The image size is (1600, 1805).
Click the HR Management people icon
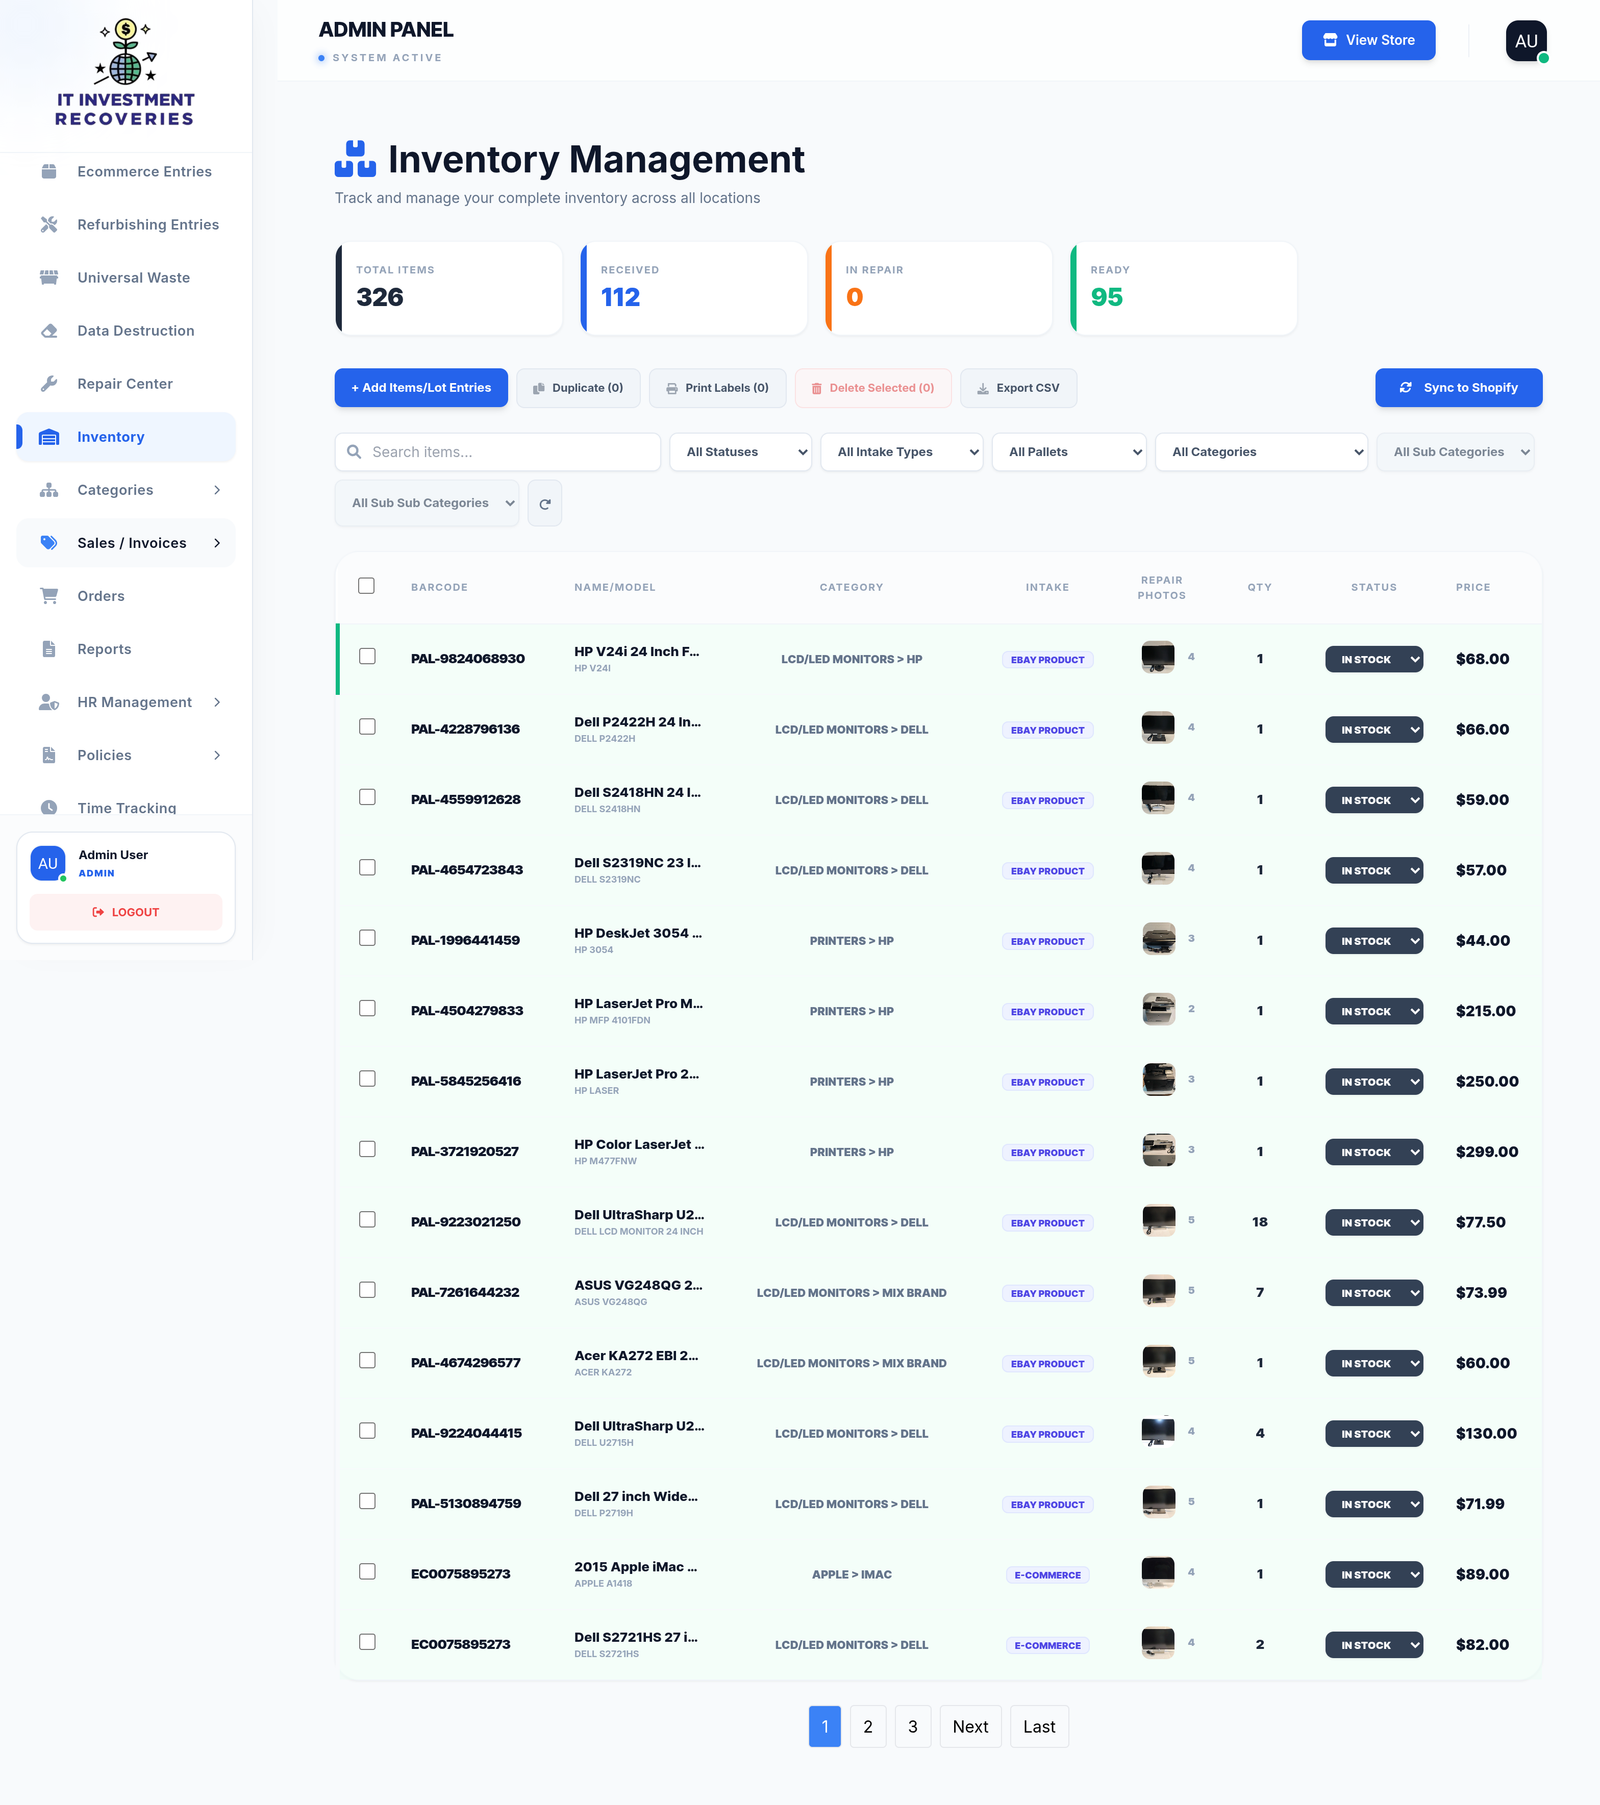[49, 702]
